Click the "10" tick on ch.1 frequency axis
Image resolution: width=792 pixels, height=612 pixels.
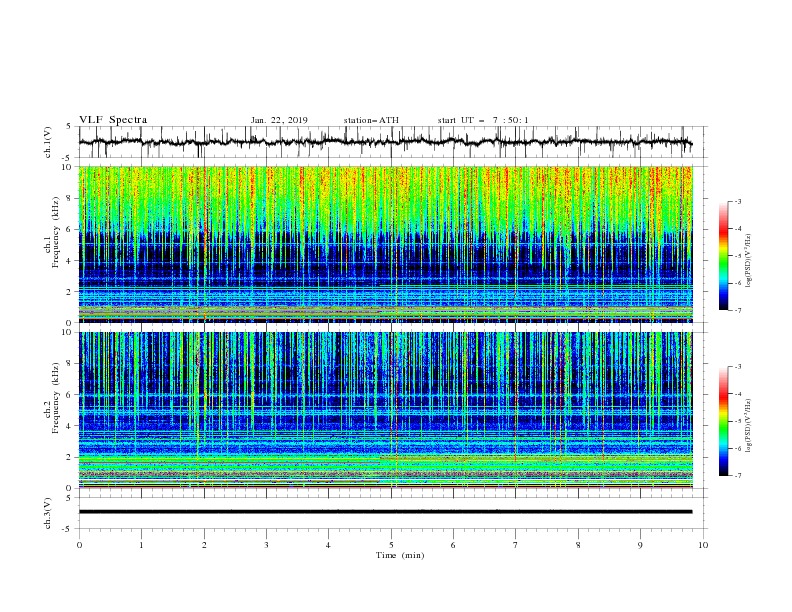(68, 167)
